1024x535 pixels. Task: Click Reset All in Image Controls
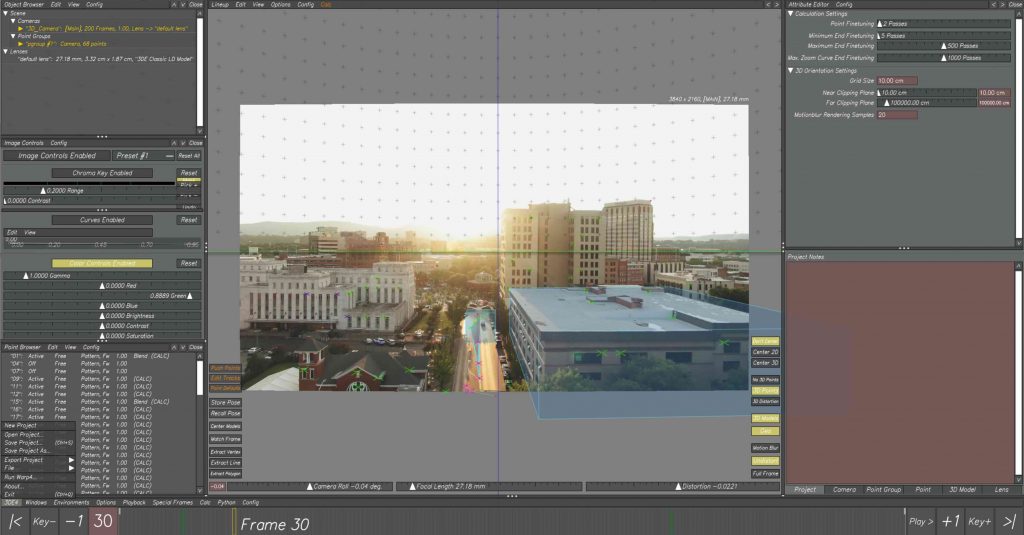point(189,156)
